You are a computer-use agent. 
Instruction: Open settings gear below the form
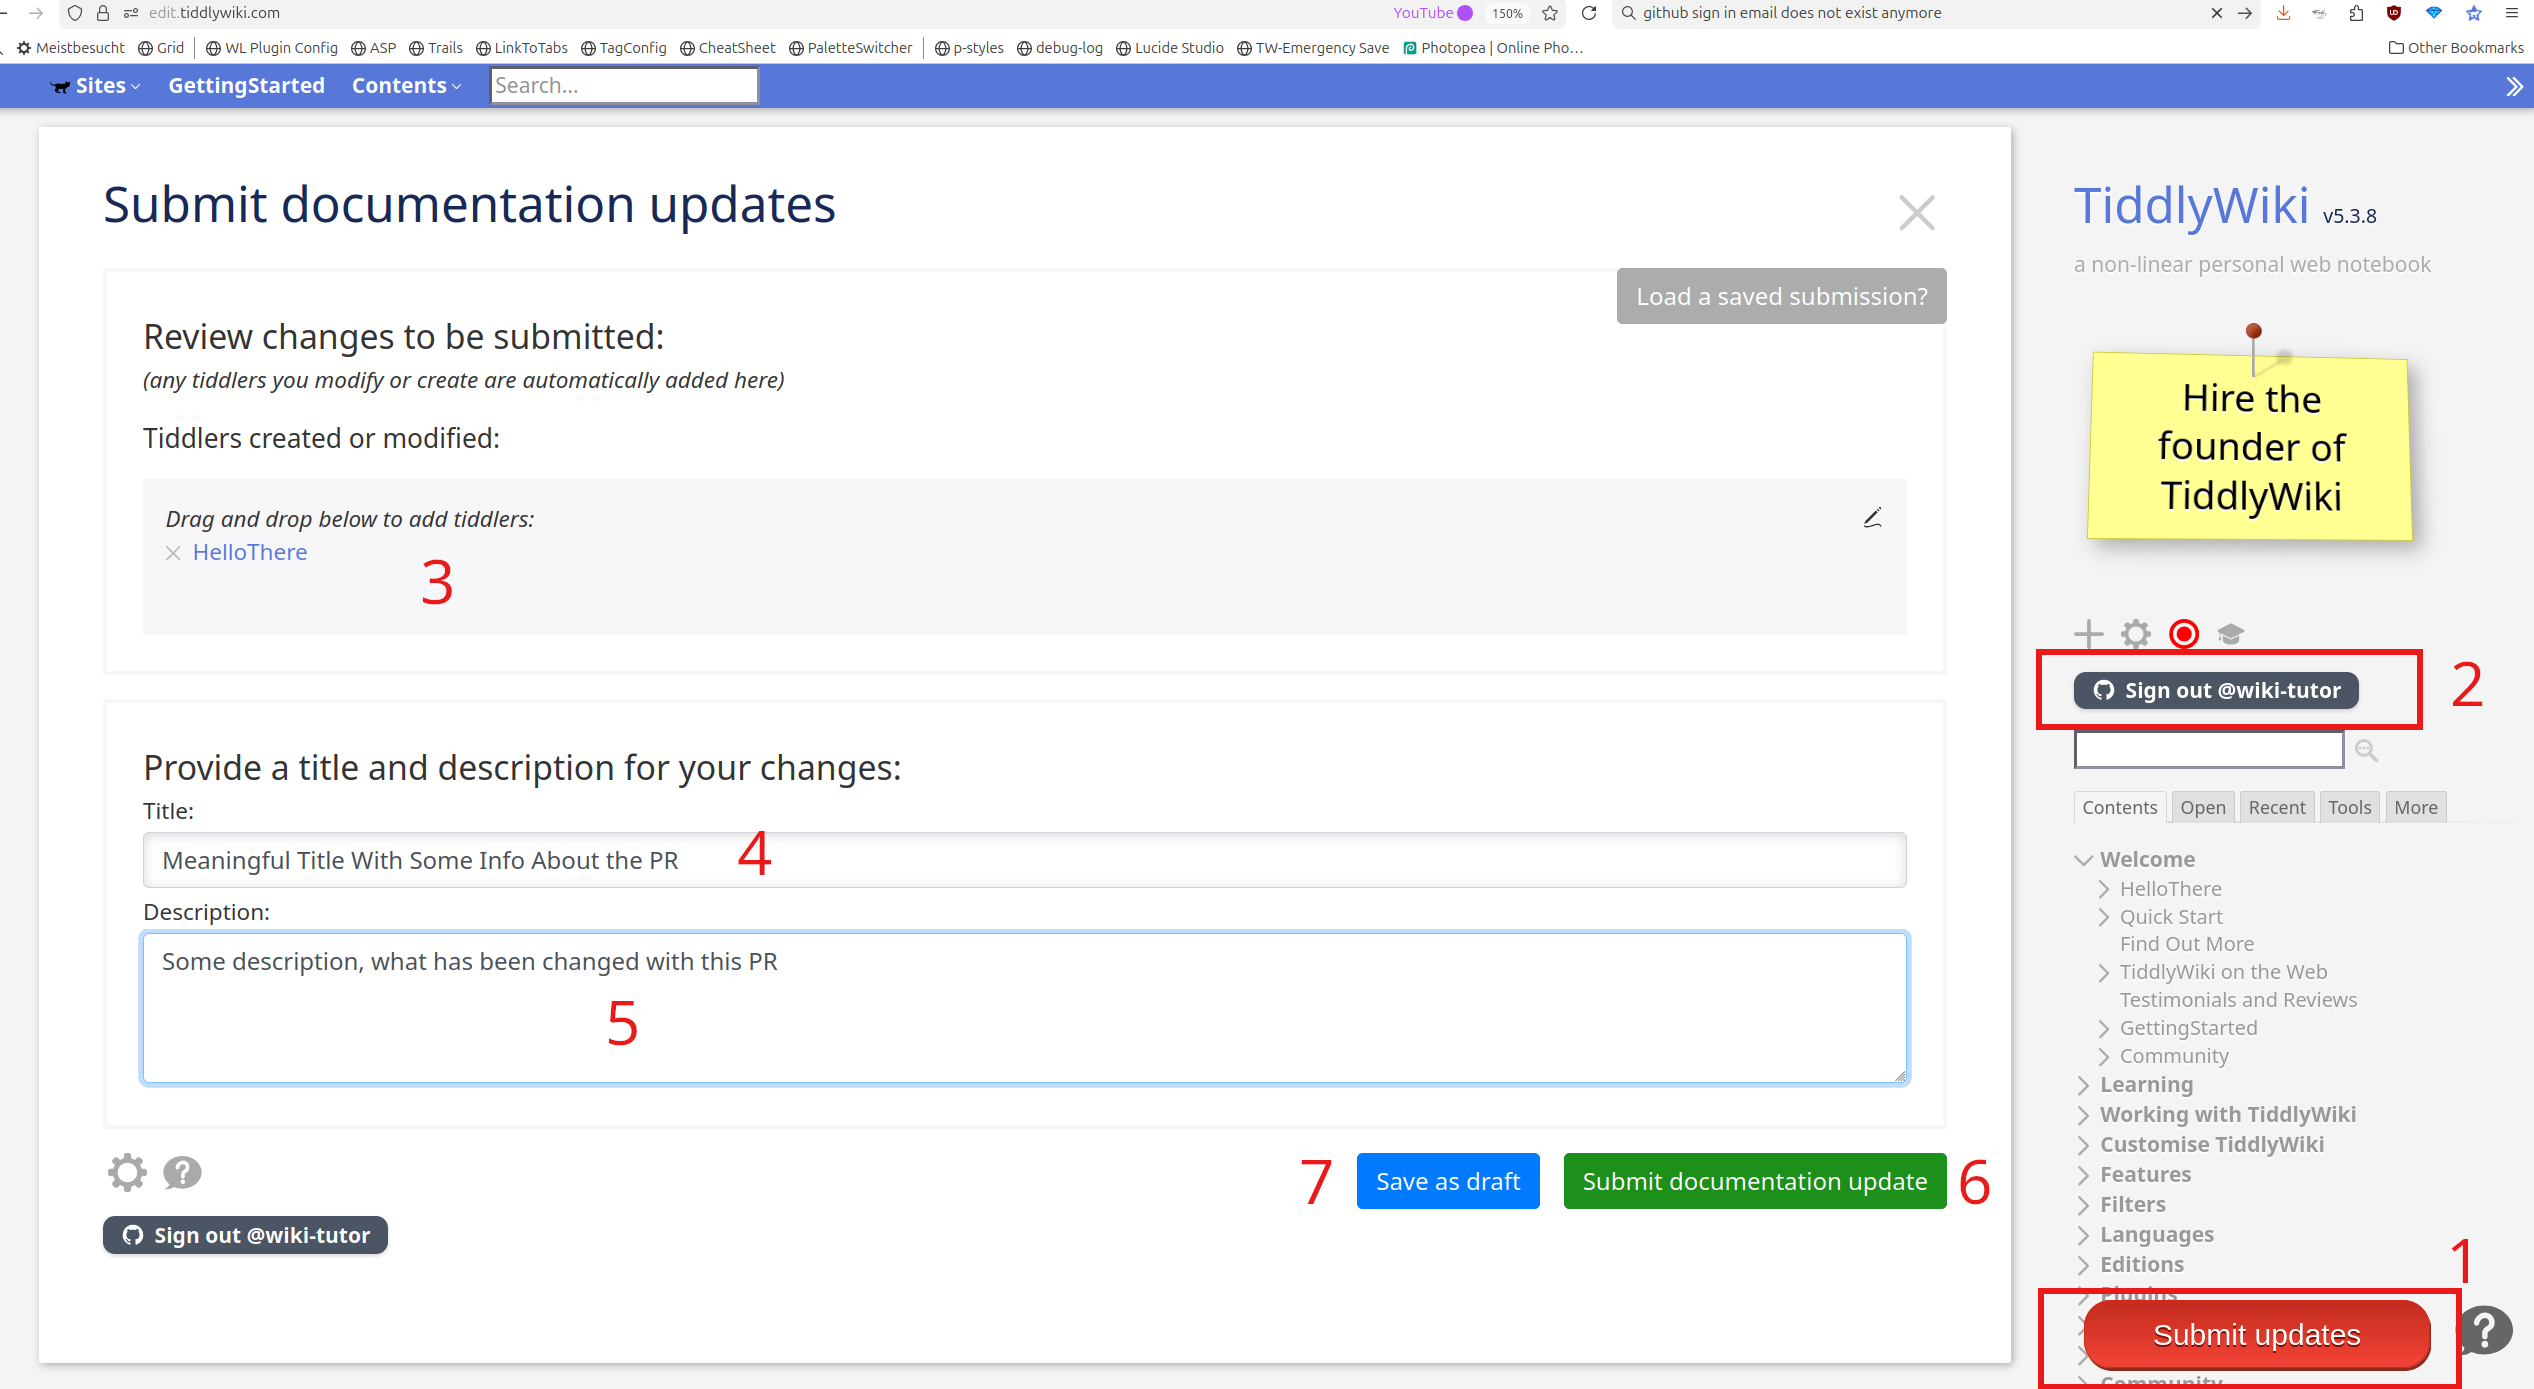(127, 1172)
